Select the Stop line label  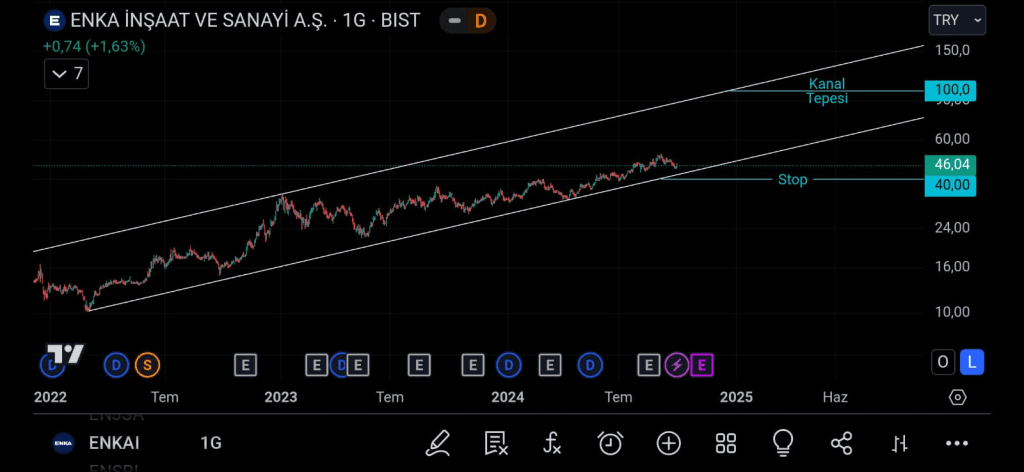point(792,180)
